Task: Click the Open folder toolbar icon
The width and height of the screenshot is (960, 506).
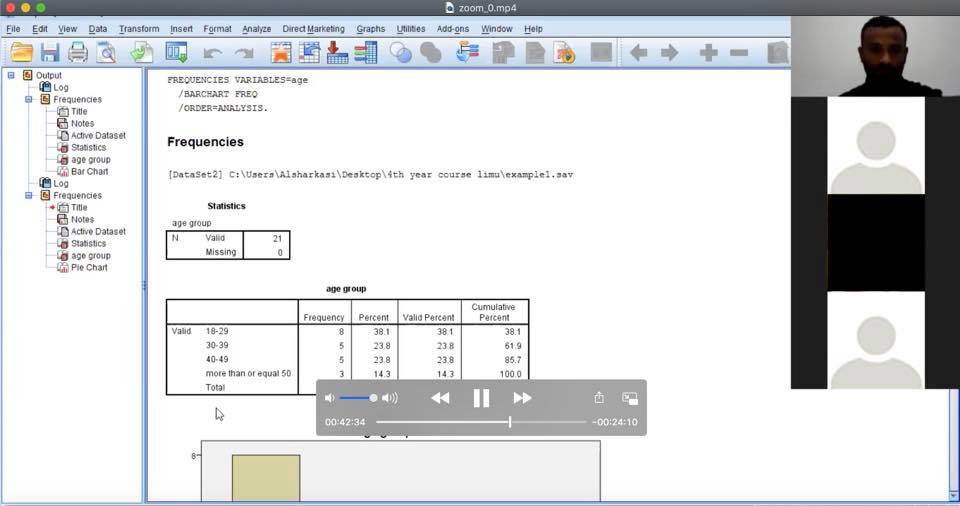Action: tap(21, 53)
